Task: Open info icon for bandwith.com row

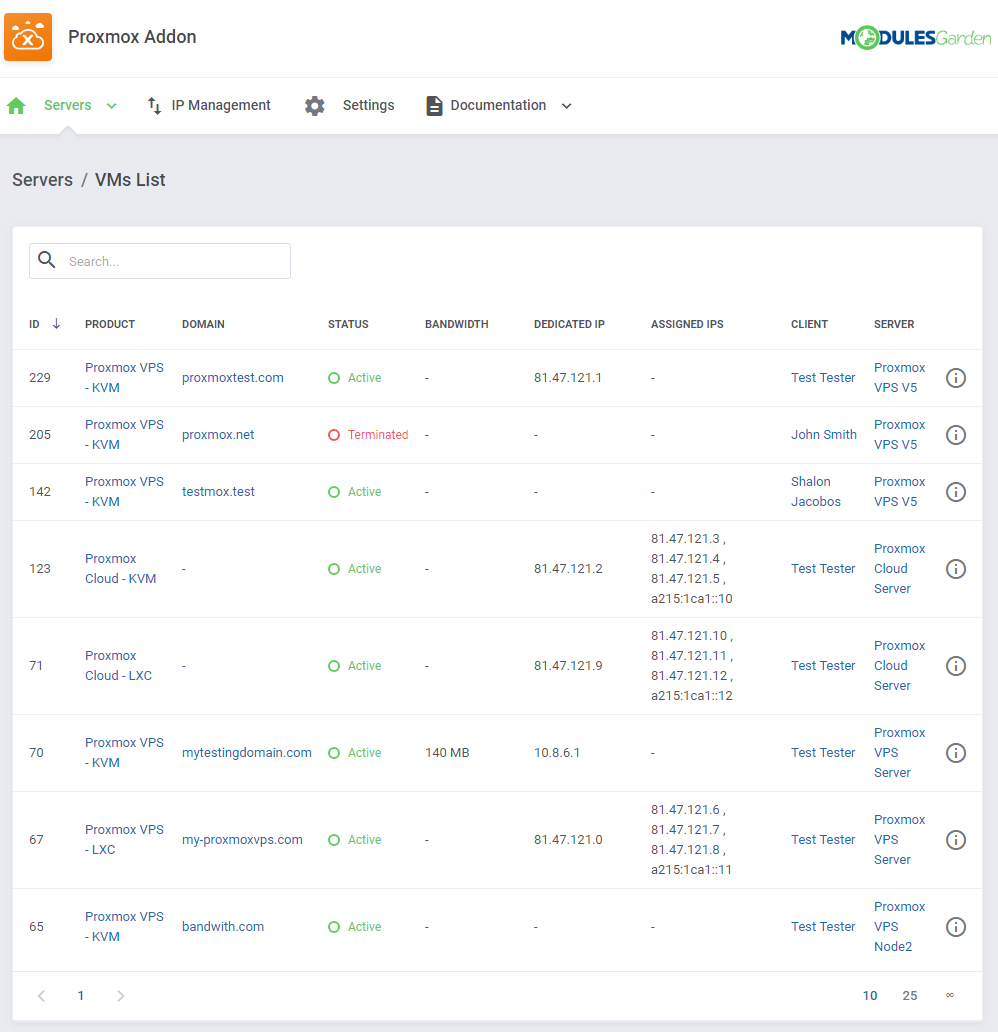Action: 956,927
